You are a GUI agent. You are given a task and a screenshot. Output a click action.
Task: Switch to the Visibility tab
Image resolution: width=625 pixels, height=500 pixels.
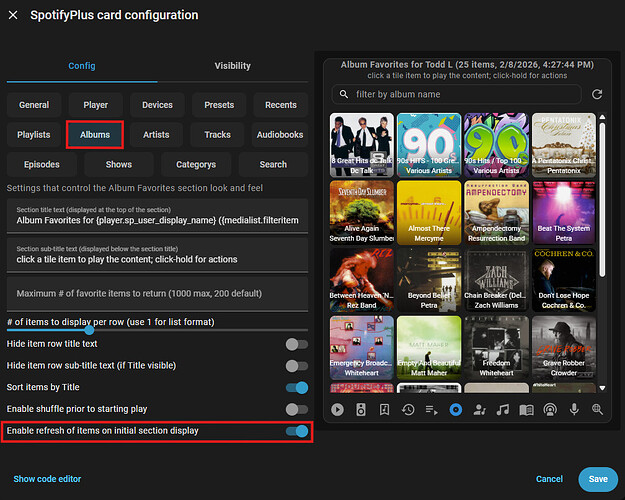click(233, 66)
